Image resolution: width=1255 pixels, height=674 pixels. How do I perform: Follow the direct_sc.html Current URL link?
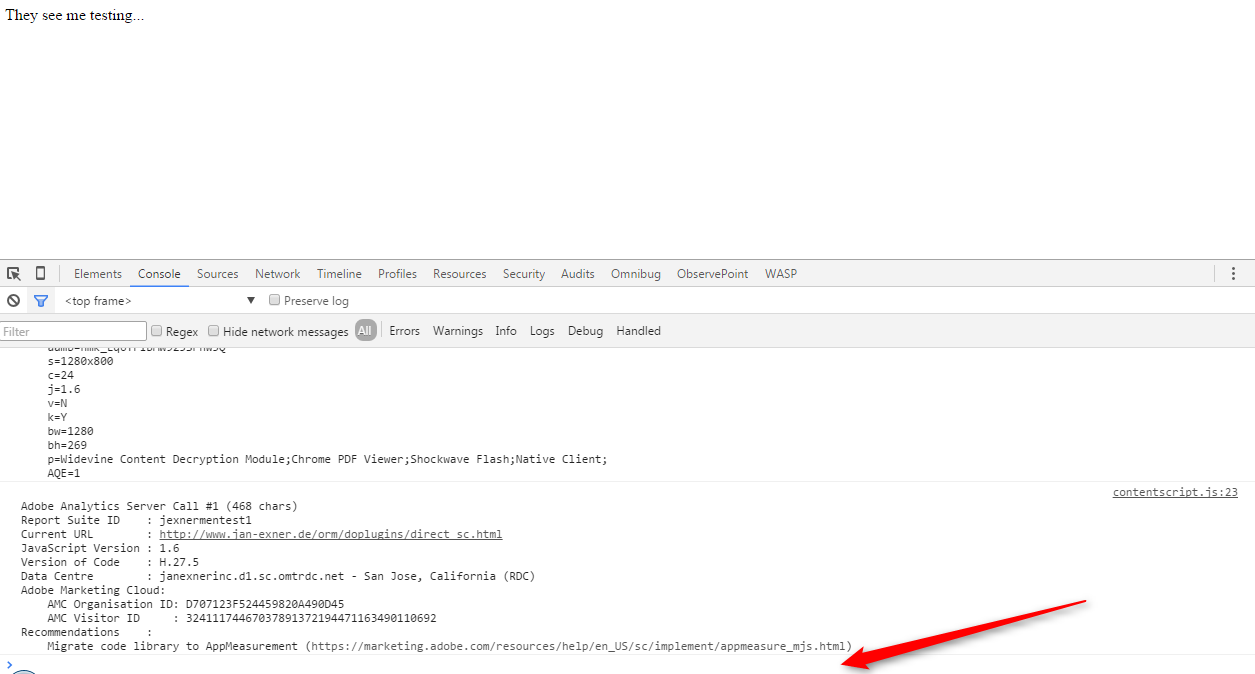tap(331, 534)
